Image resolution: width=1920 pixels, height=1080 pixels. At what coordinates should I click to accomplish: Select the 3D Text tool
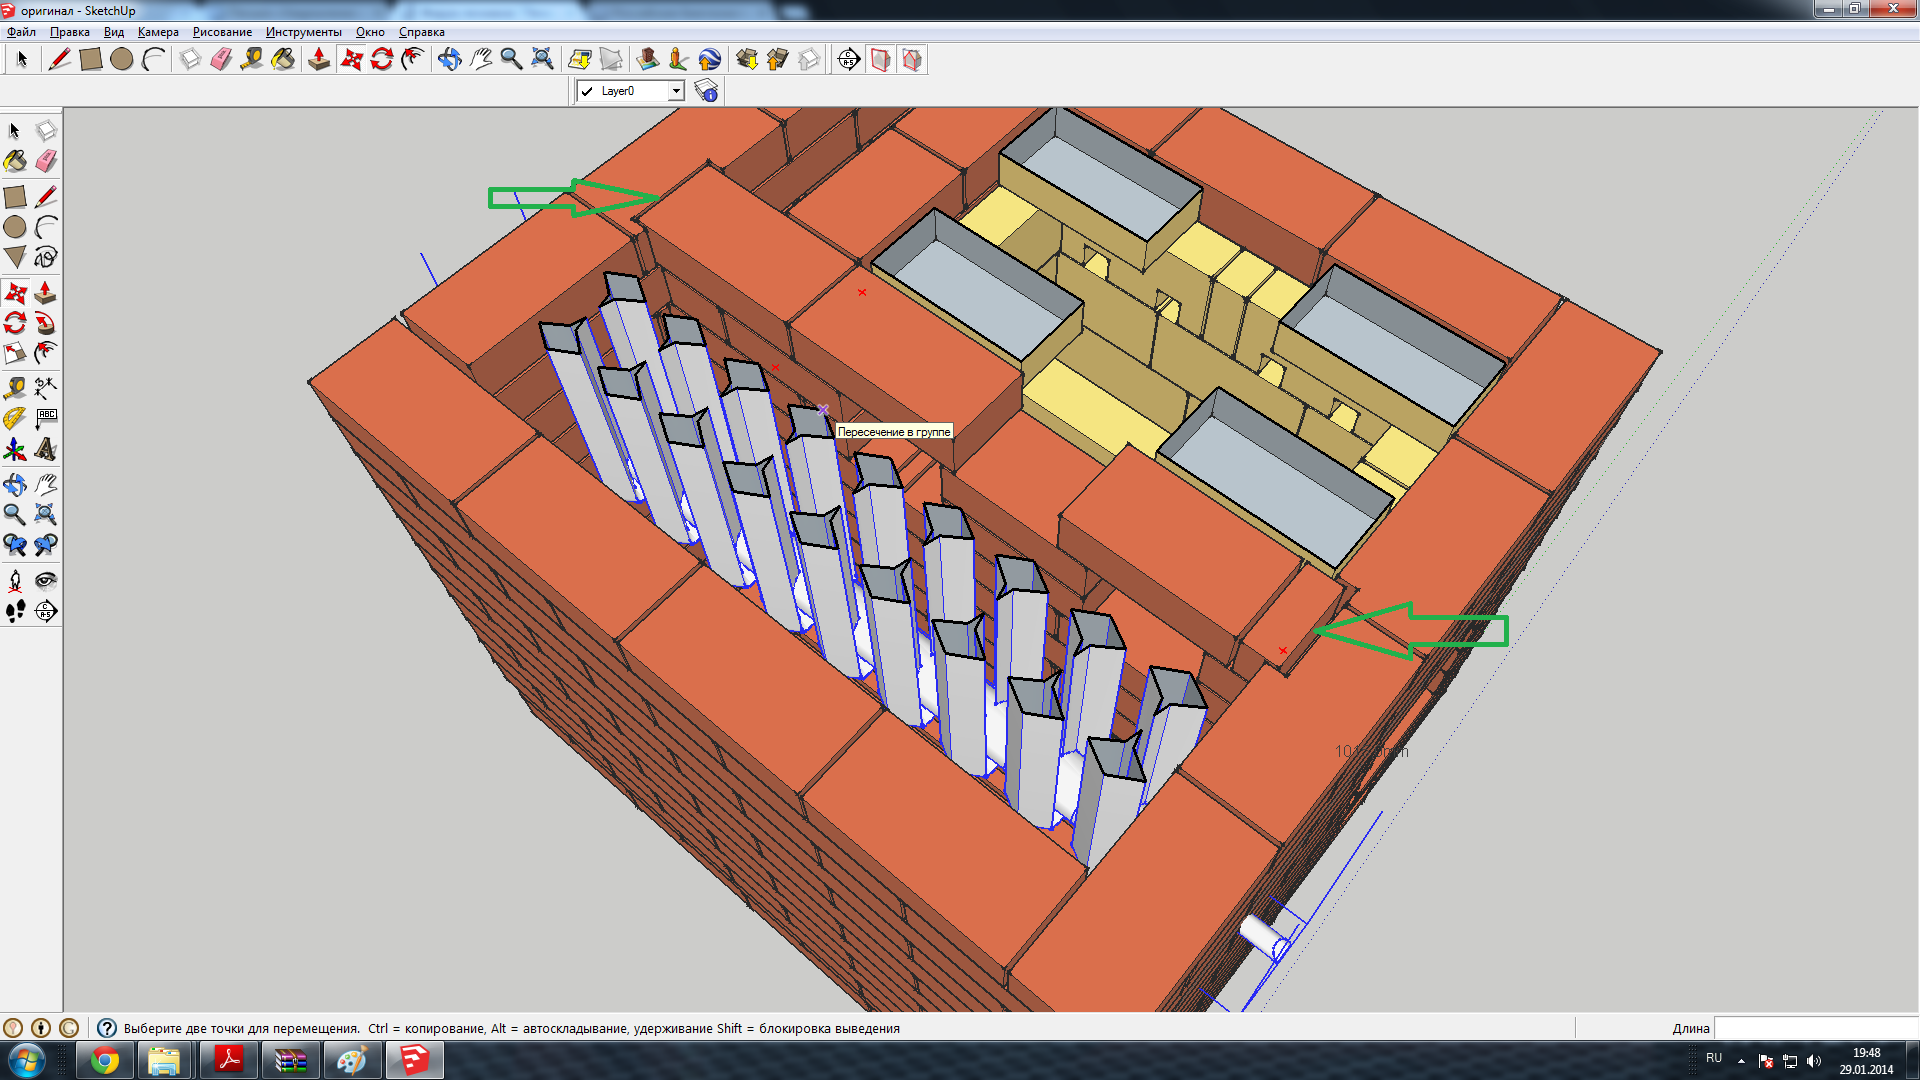[x=45, y=449]
